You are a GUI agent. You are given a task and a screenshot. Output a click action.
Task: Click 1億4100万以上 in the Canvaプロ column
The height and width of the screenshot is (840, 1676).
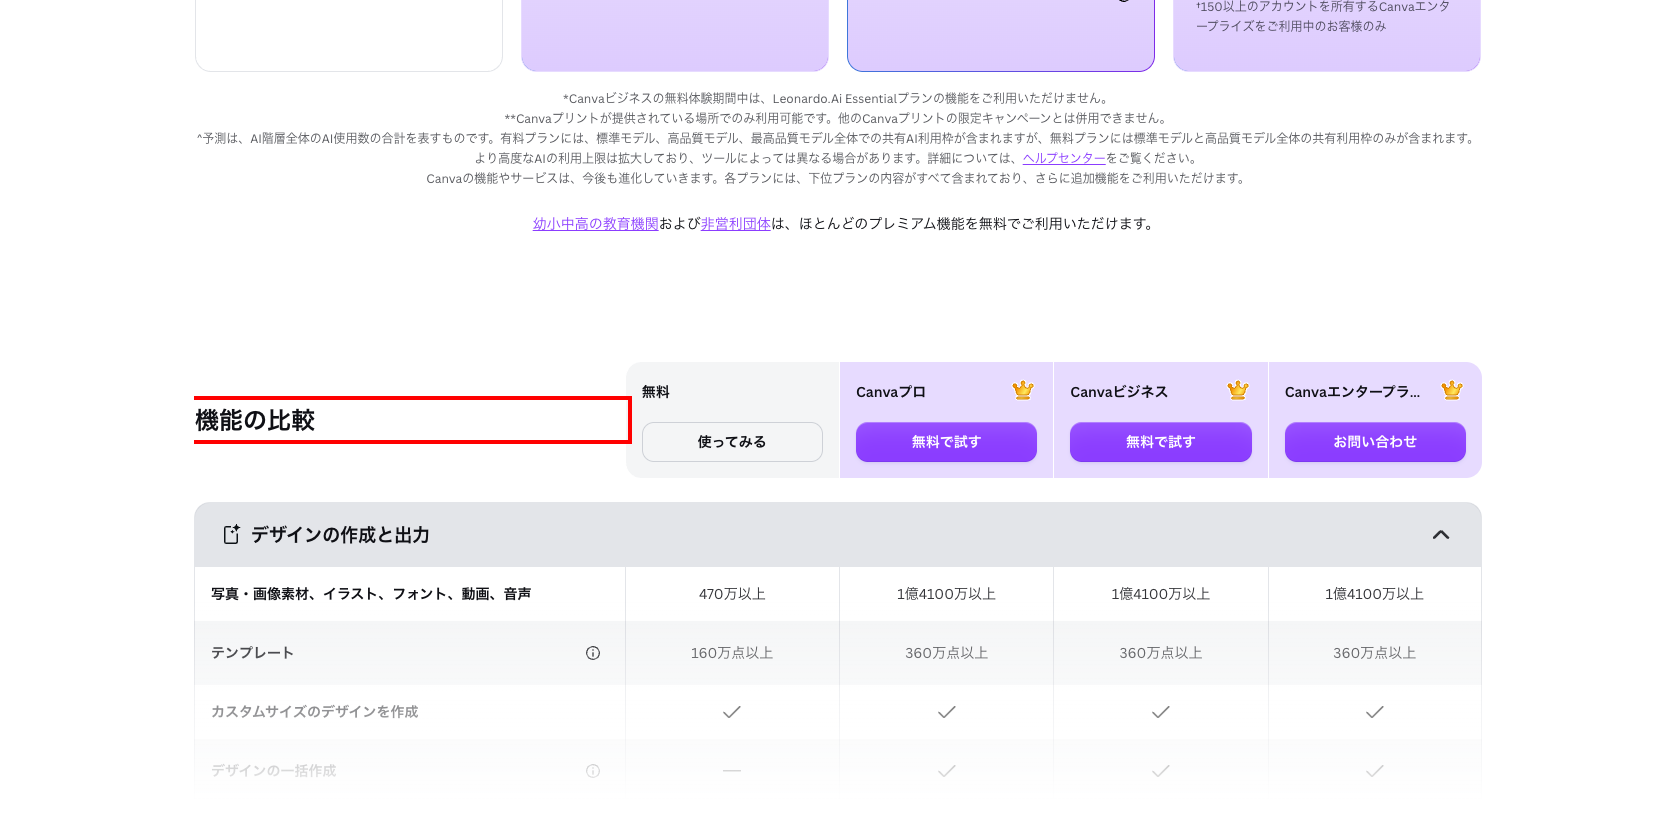coord(946,594)
